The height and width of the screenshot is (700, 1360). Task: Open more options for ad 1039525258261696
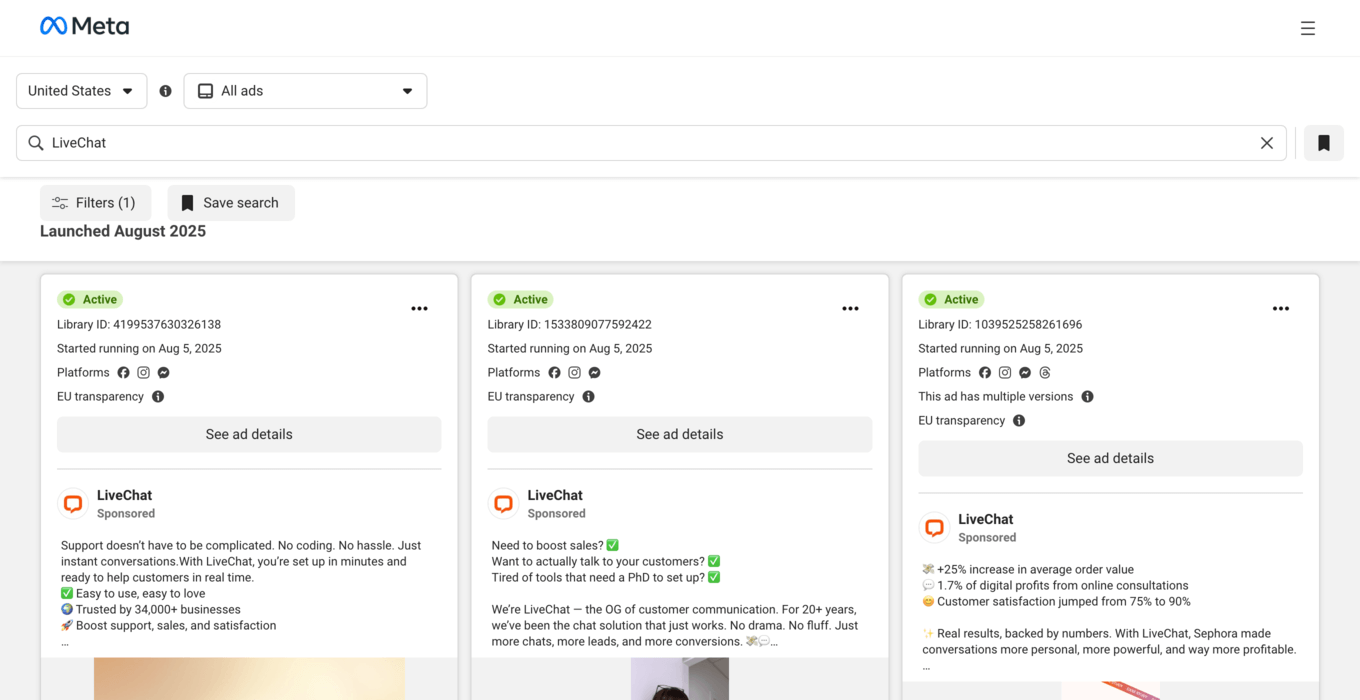[x=1281, y=309]
